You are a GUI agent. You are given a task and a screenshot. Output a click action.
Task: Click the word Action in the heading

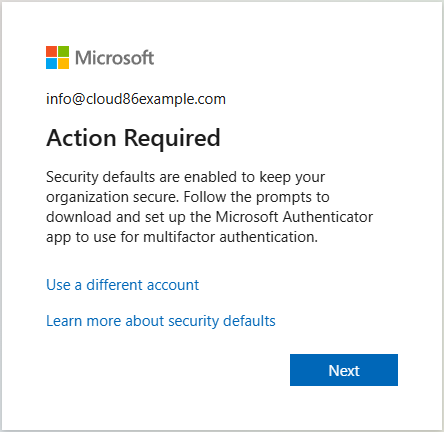pyautogui.click(x=81, y=138)
